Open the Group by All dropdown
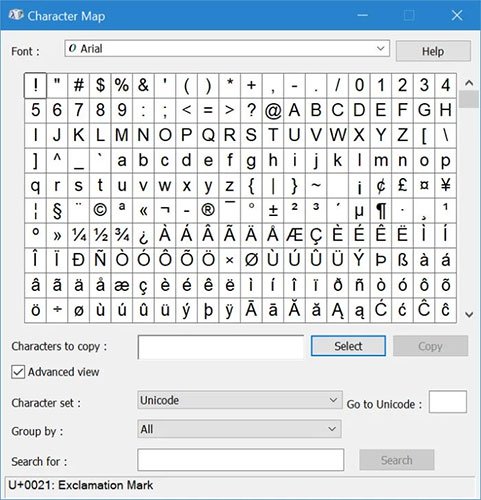481x500 pixels. 239,429
